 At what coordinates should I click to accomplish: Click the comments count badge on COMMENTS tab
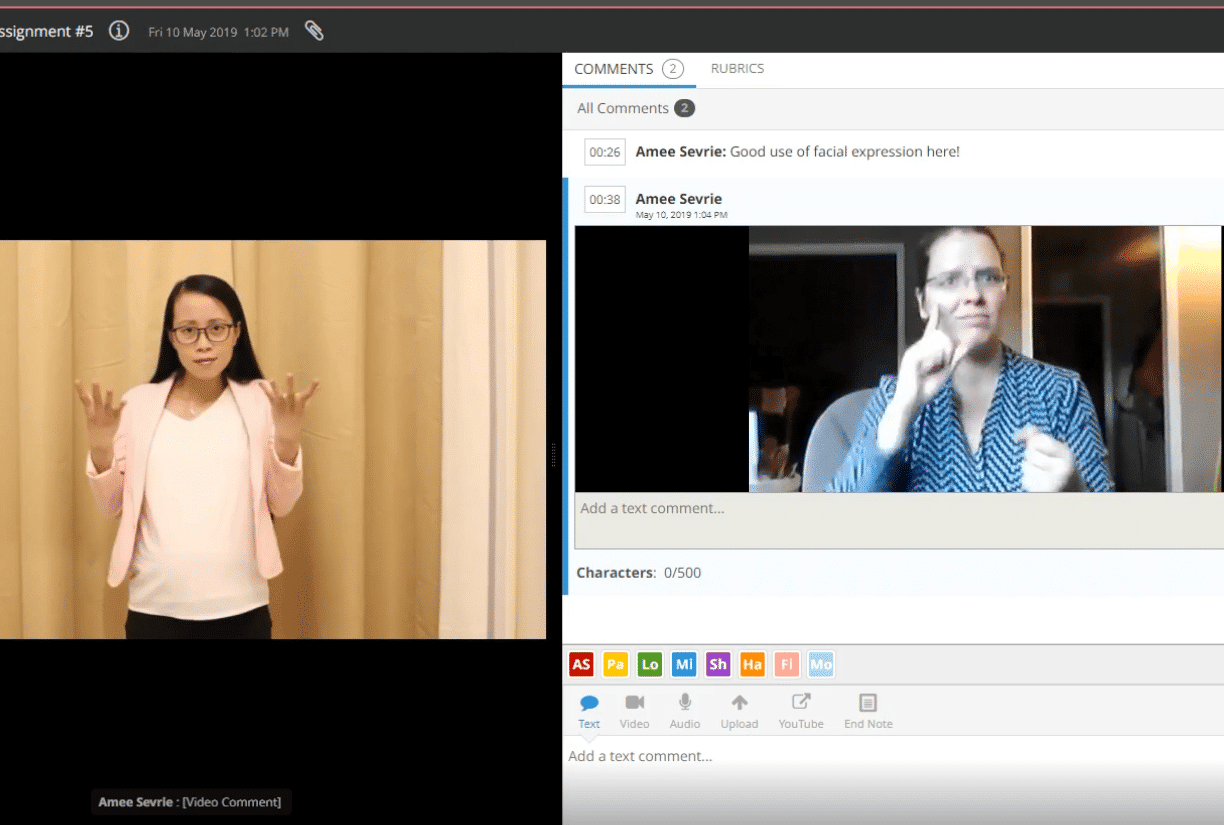(673, 69)
